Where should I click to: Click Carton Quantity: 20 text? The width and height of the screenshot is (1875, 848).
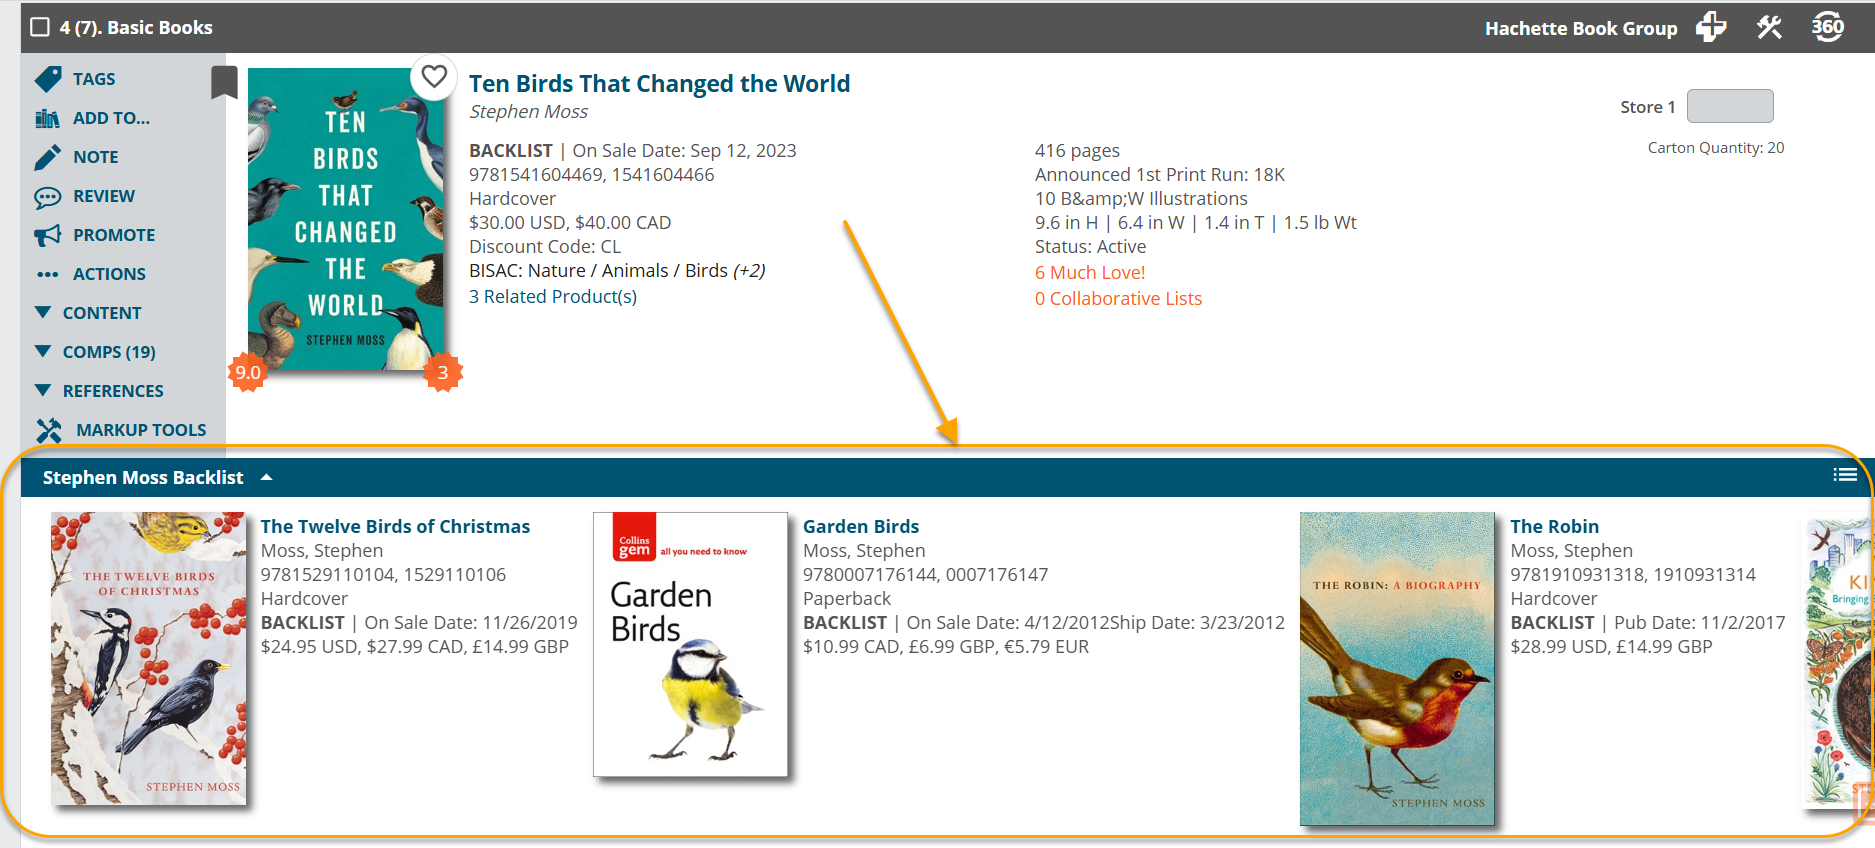(1716, 148)
